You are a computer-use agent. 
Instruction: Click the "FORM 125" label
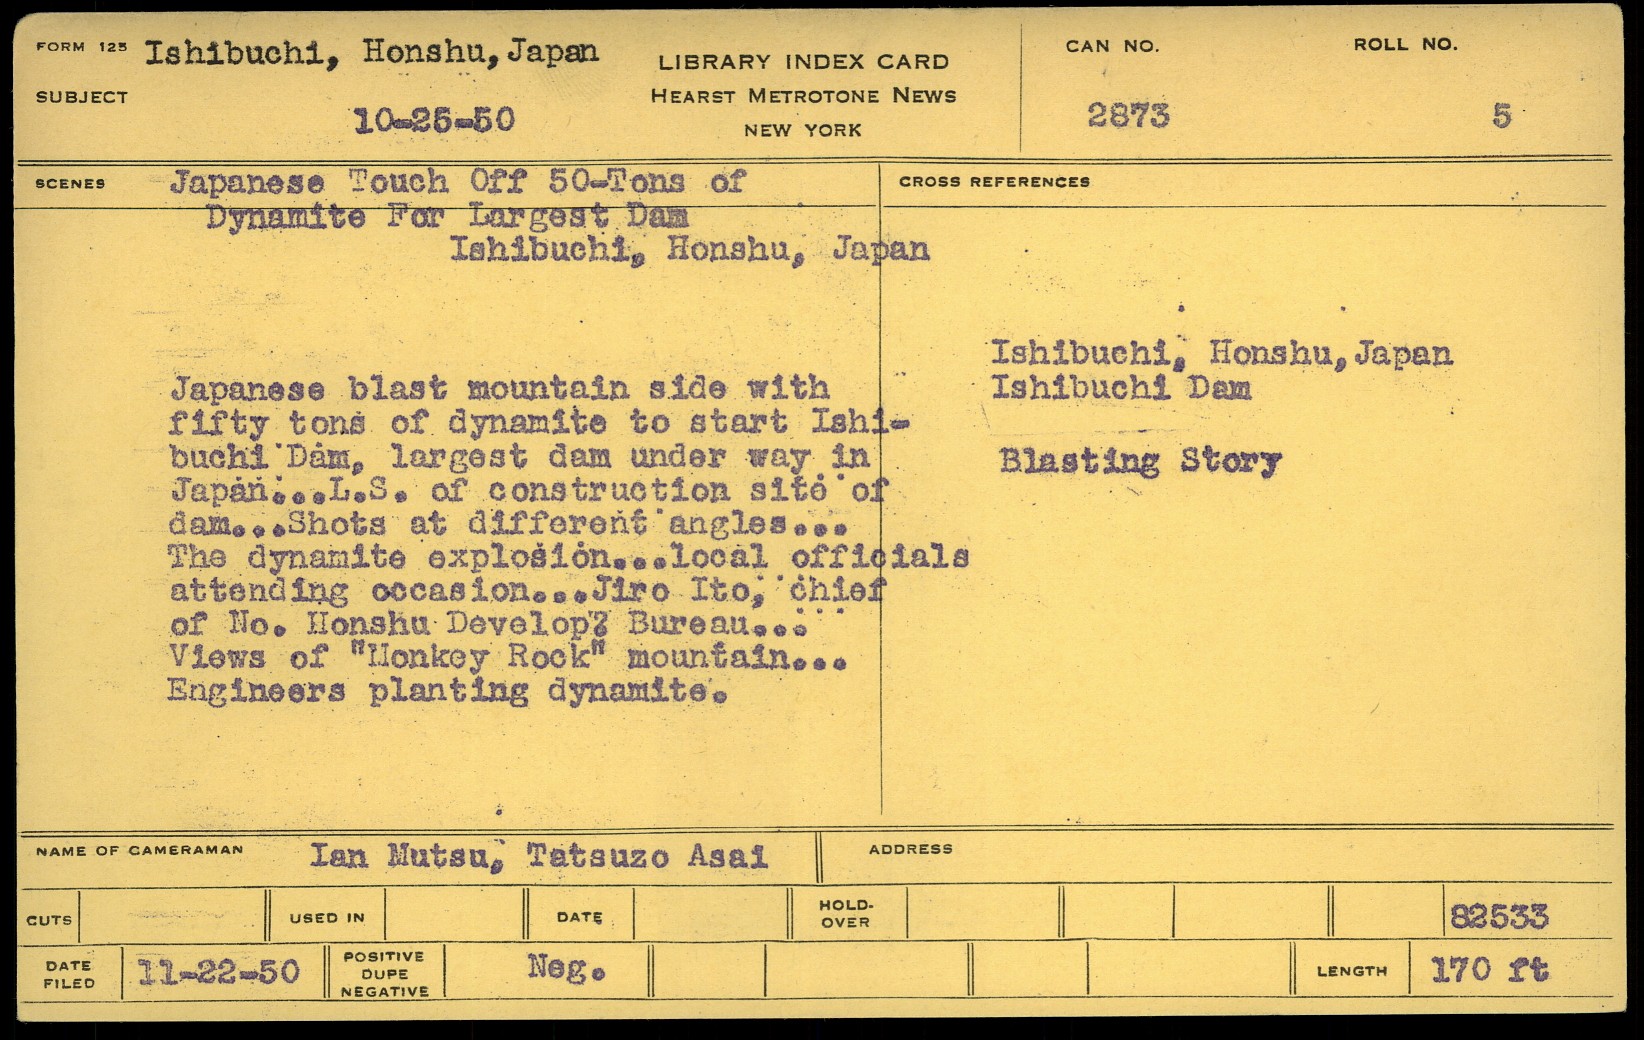tap(81, 47)
